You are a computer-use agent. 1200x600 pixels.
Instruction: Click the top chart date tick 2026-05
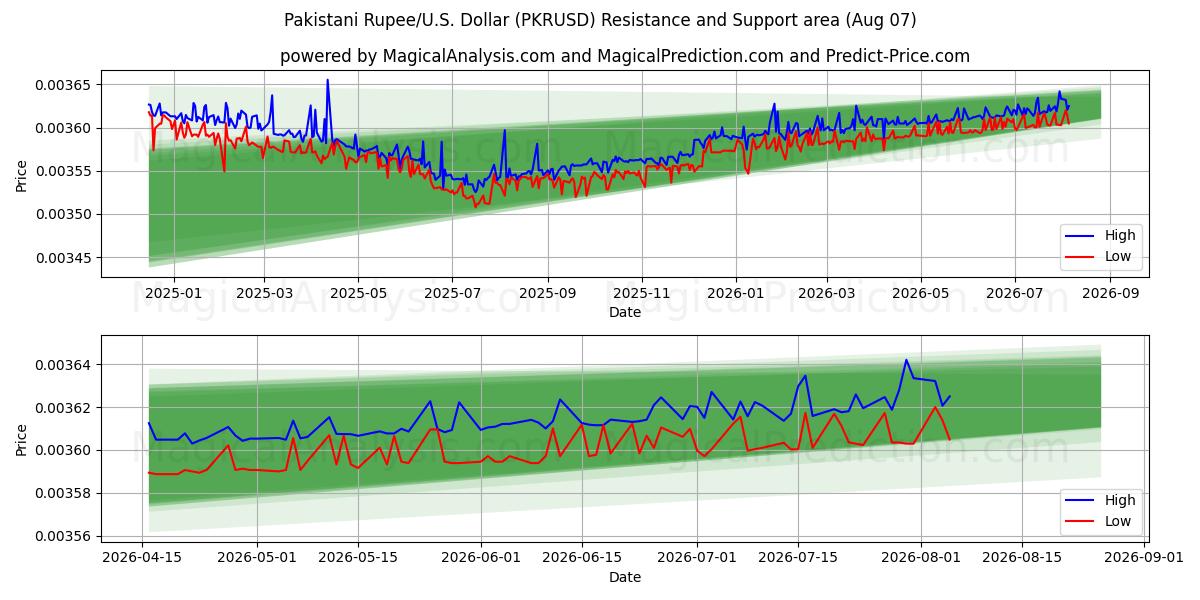[x=920, y=293]
